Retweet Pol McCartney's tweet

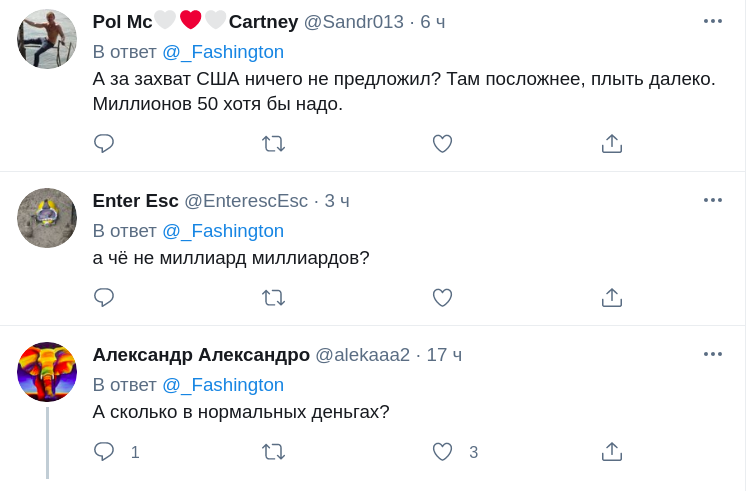273,144
